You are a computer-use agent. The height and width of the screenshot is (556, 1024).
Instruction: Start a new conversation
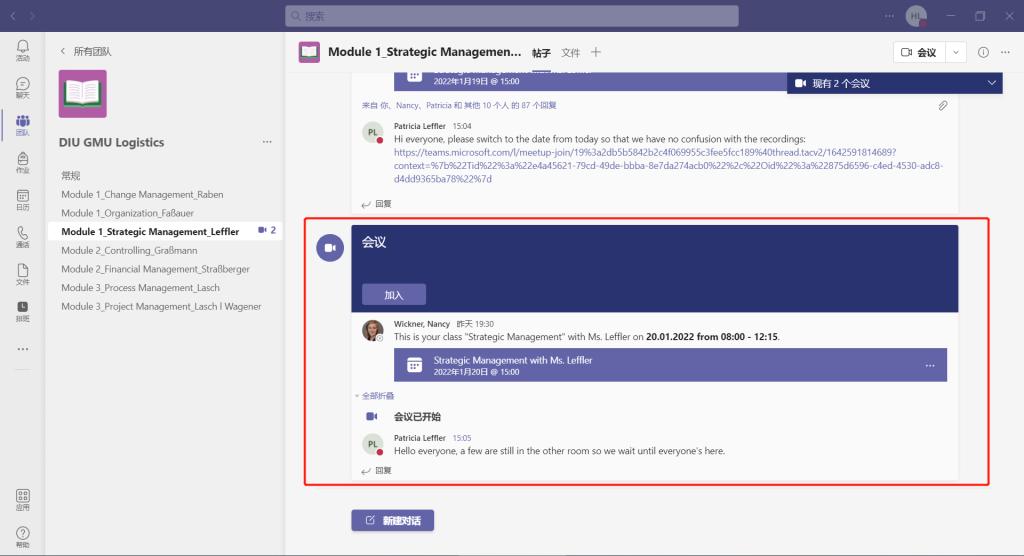pos(392,520)
